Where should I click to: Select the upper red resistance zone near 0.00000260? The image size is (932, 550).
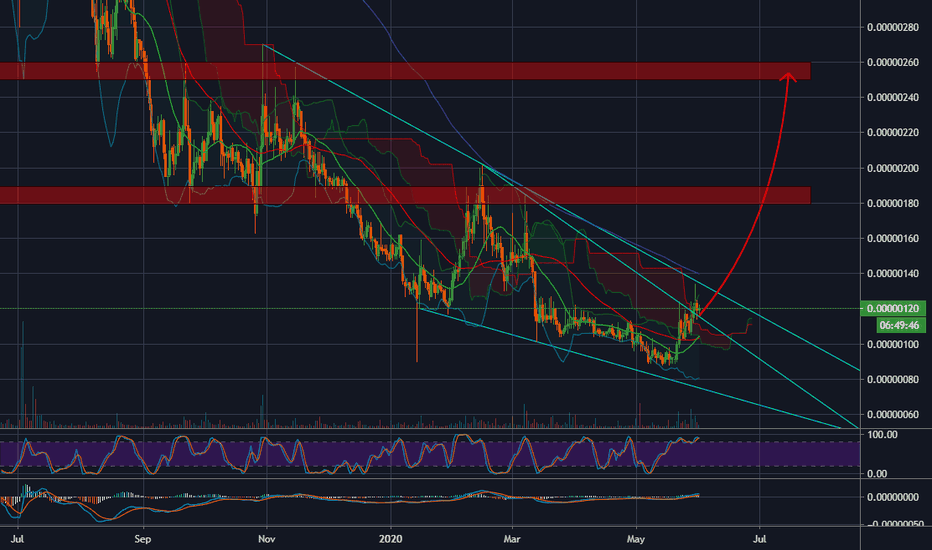click(x=405, y=71)
